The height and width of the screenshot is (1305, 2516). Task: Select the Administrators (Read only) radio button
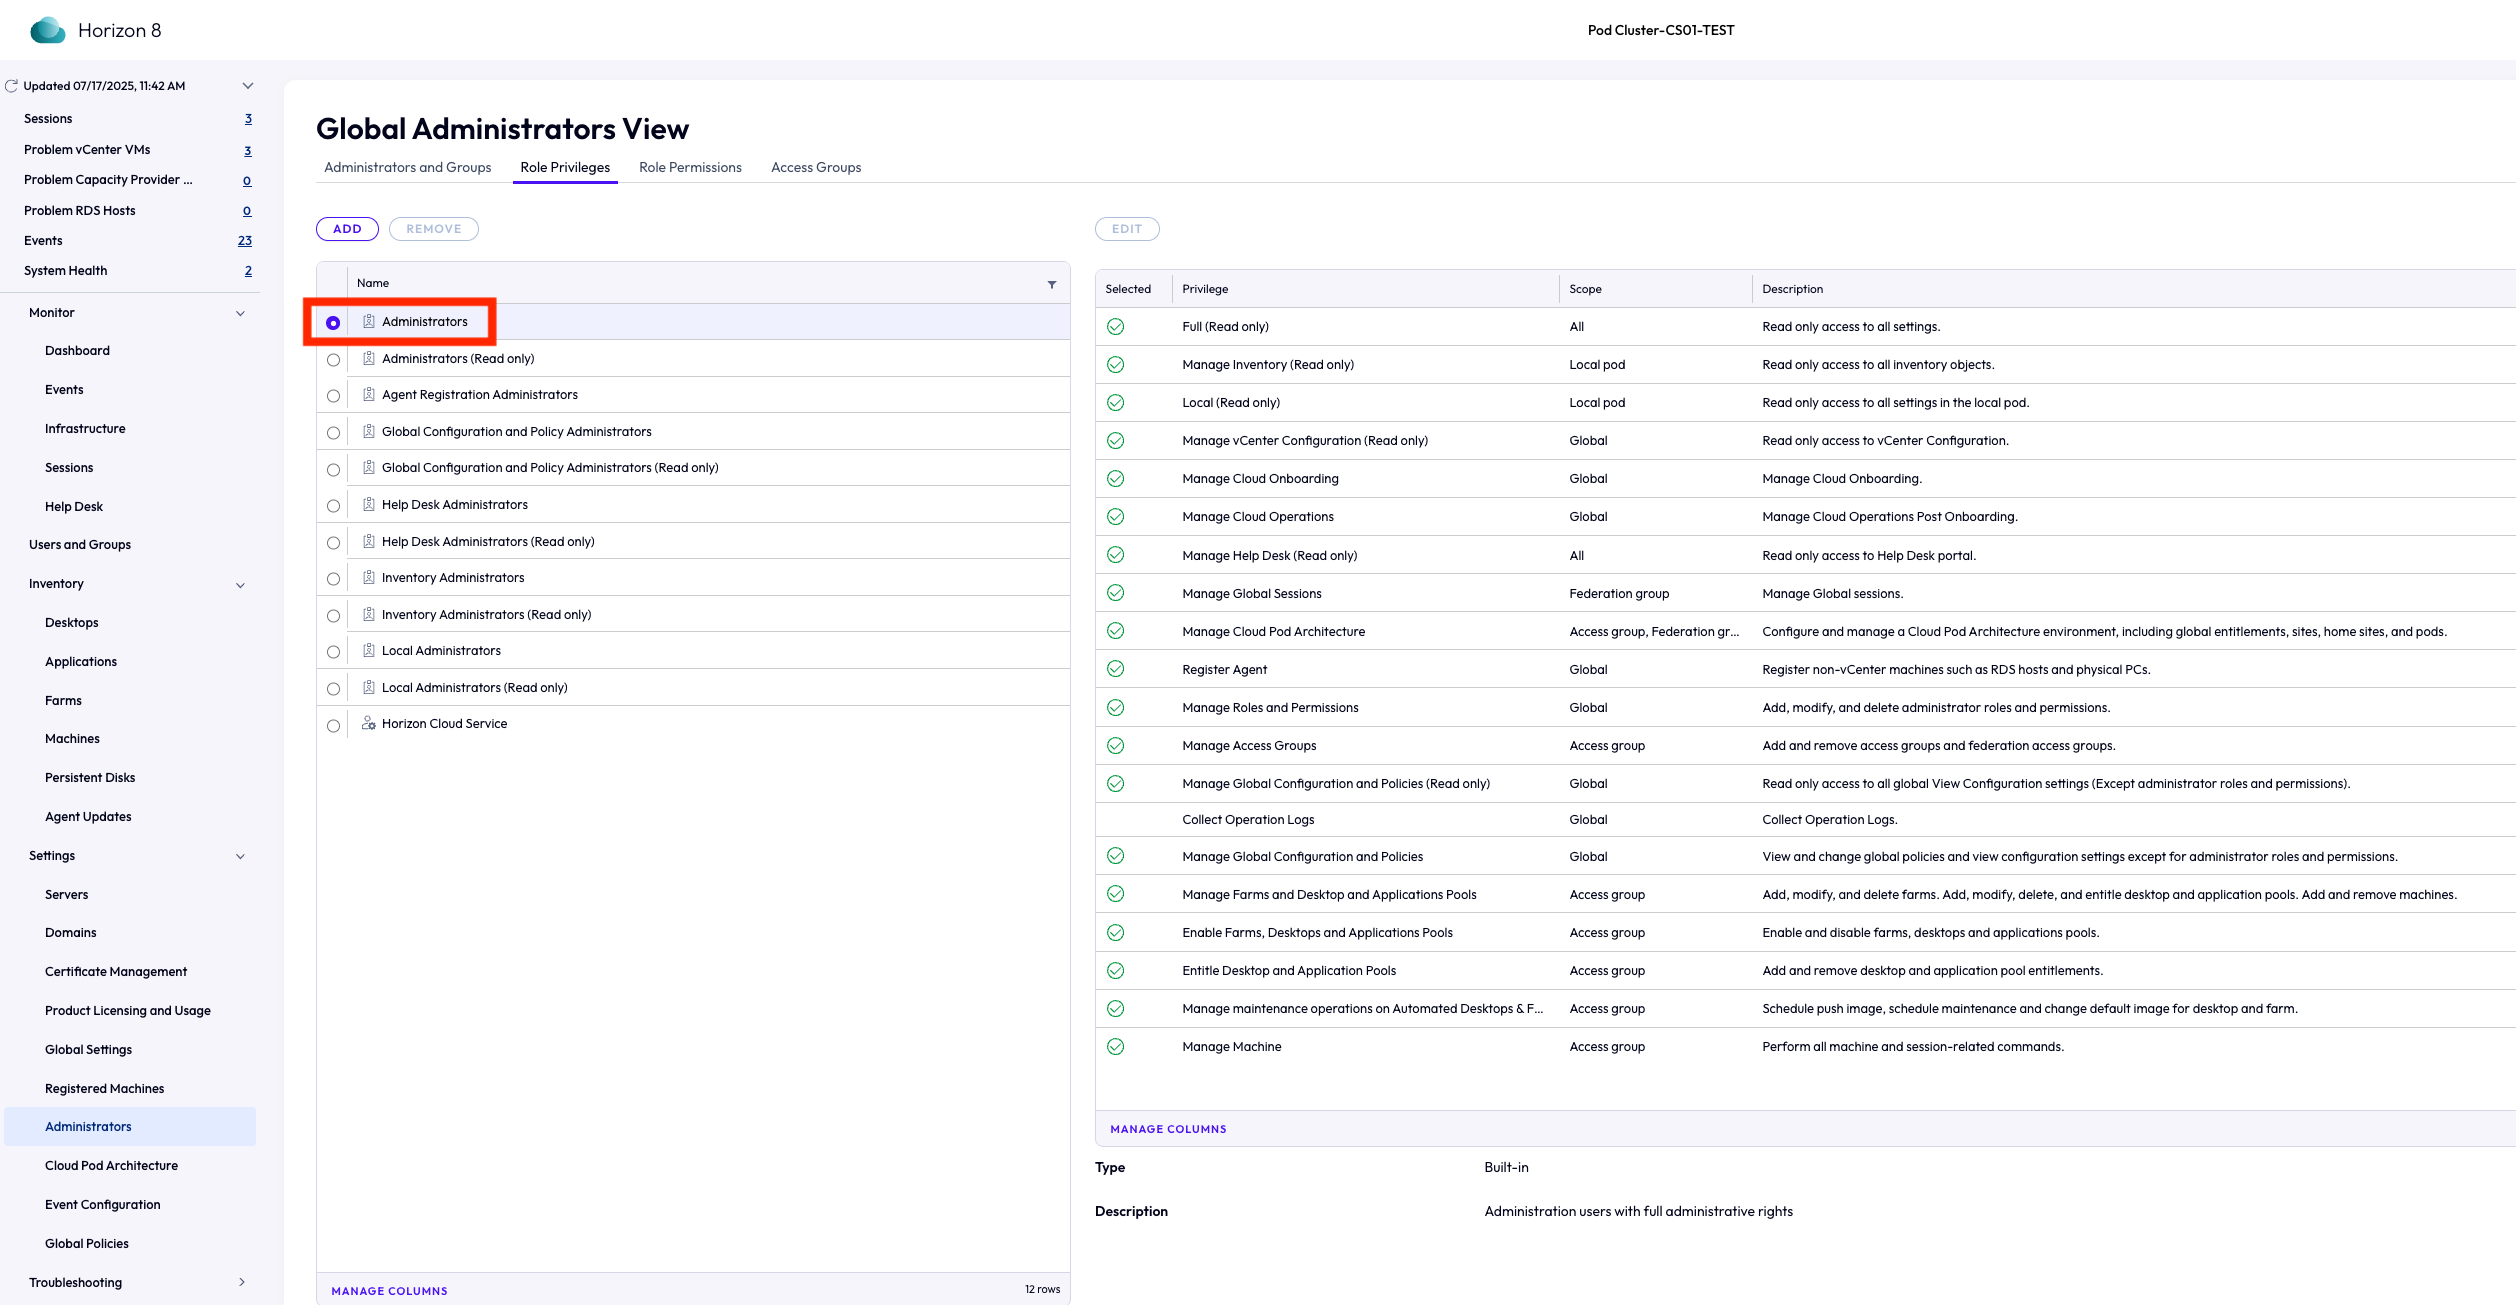[333, 360]
